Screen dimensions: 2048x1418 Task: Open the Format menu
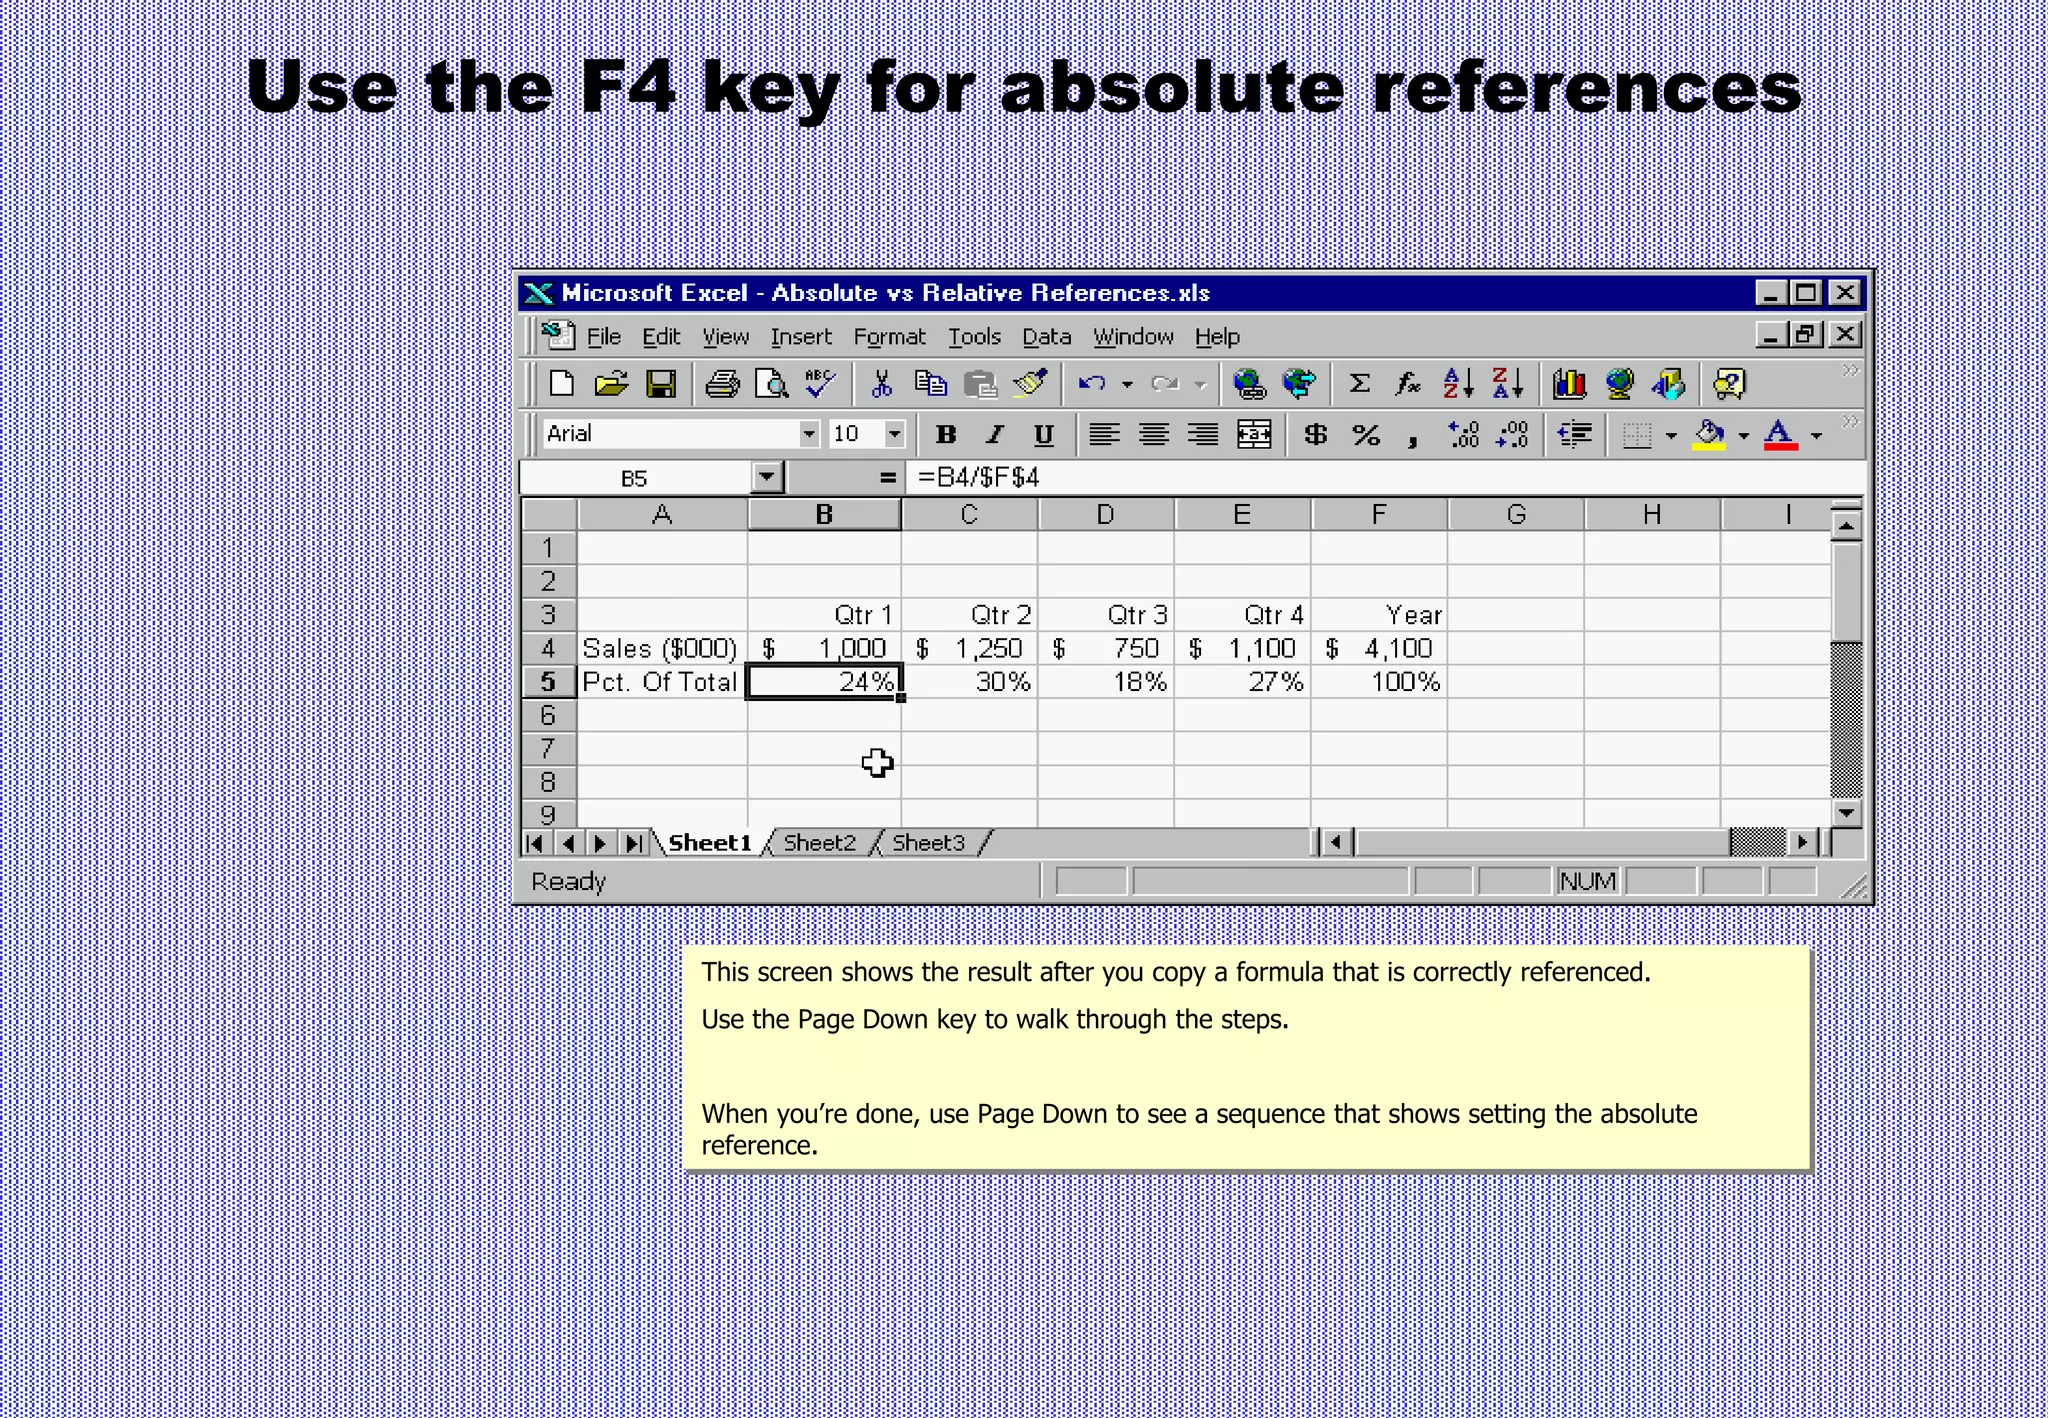[888, 337]
